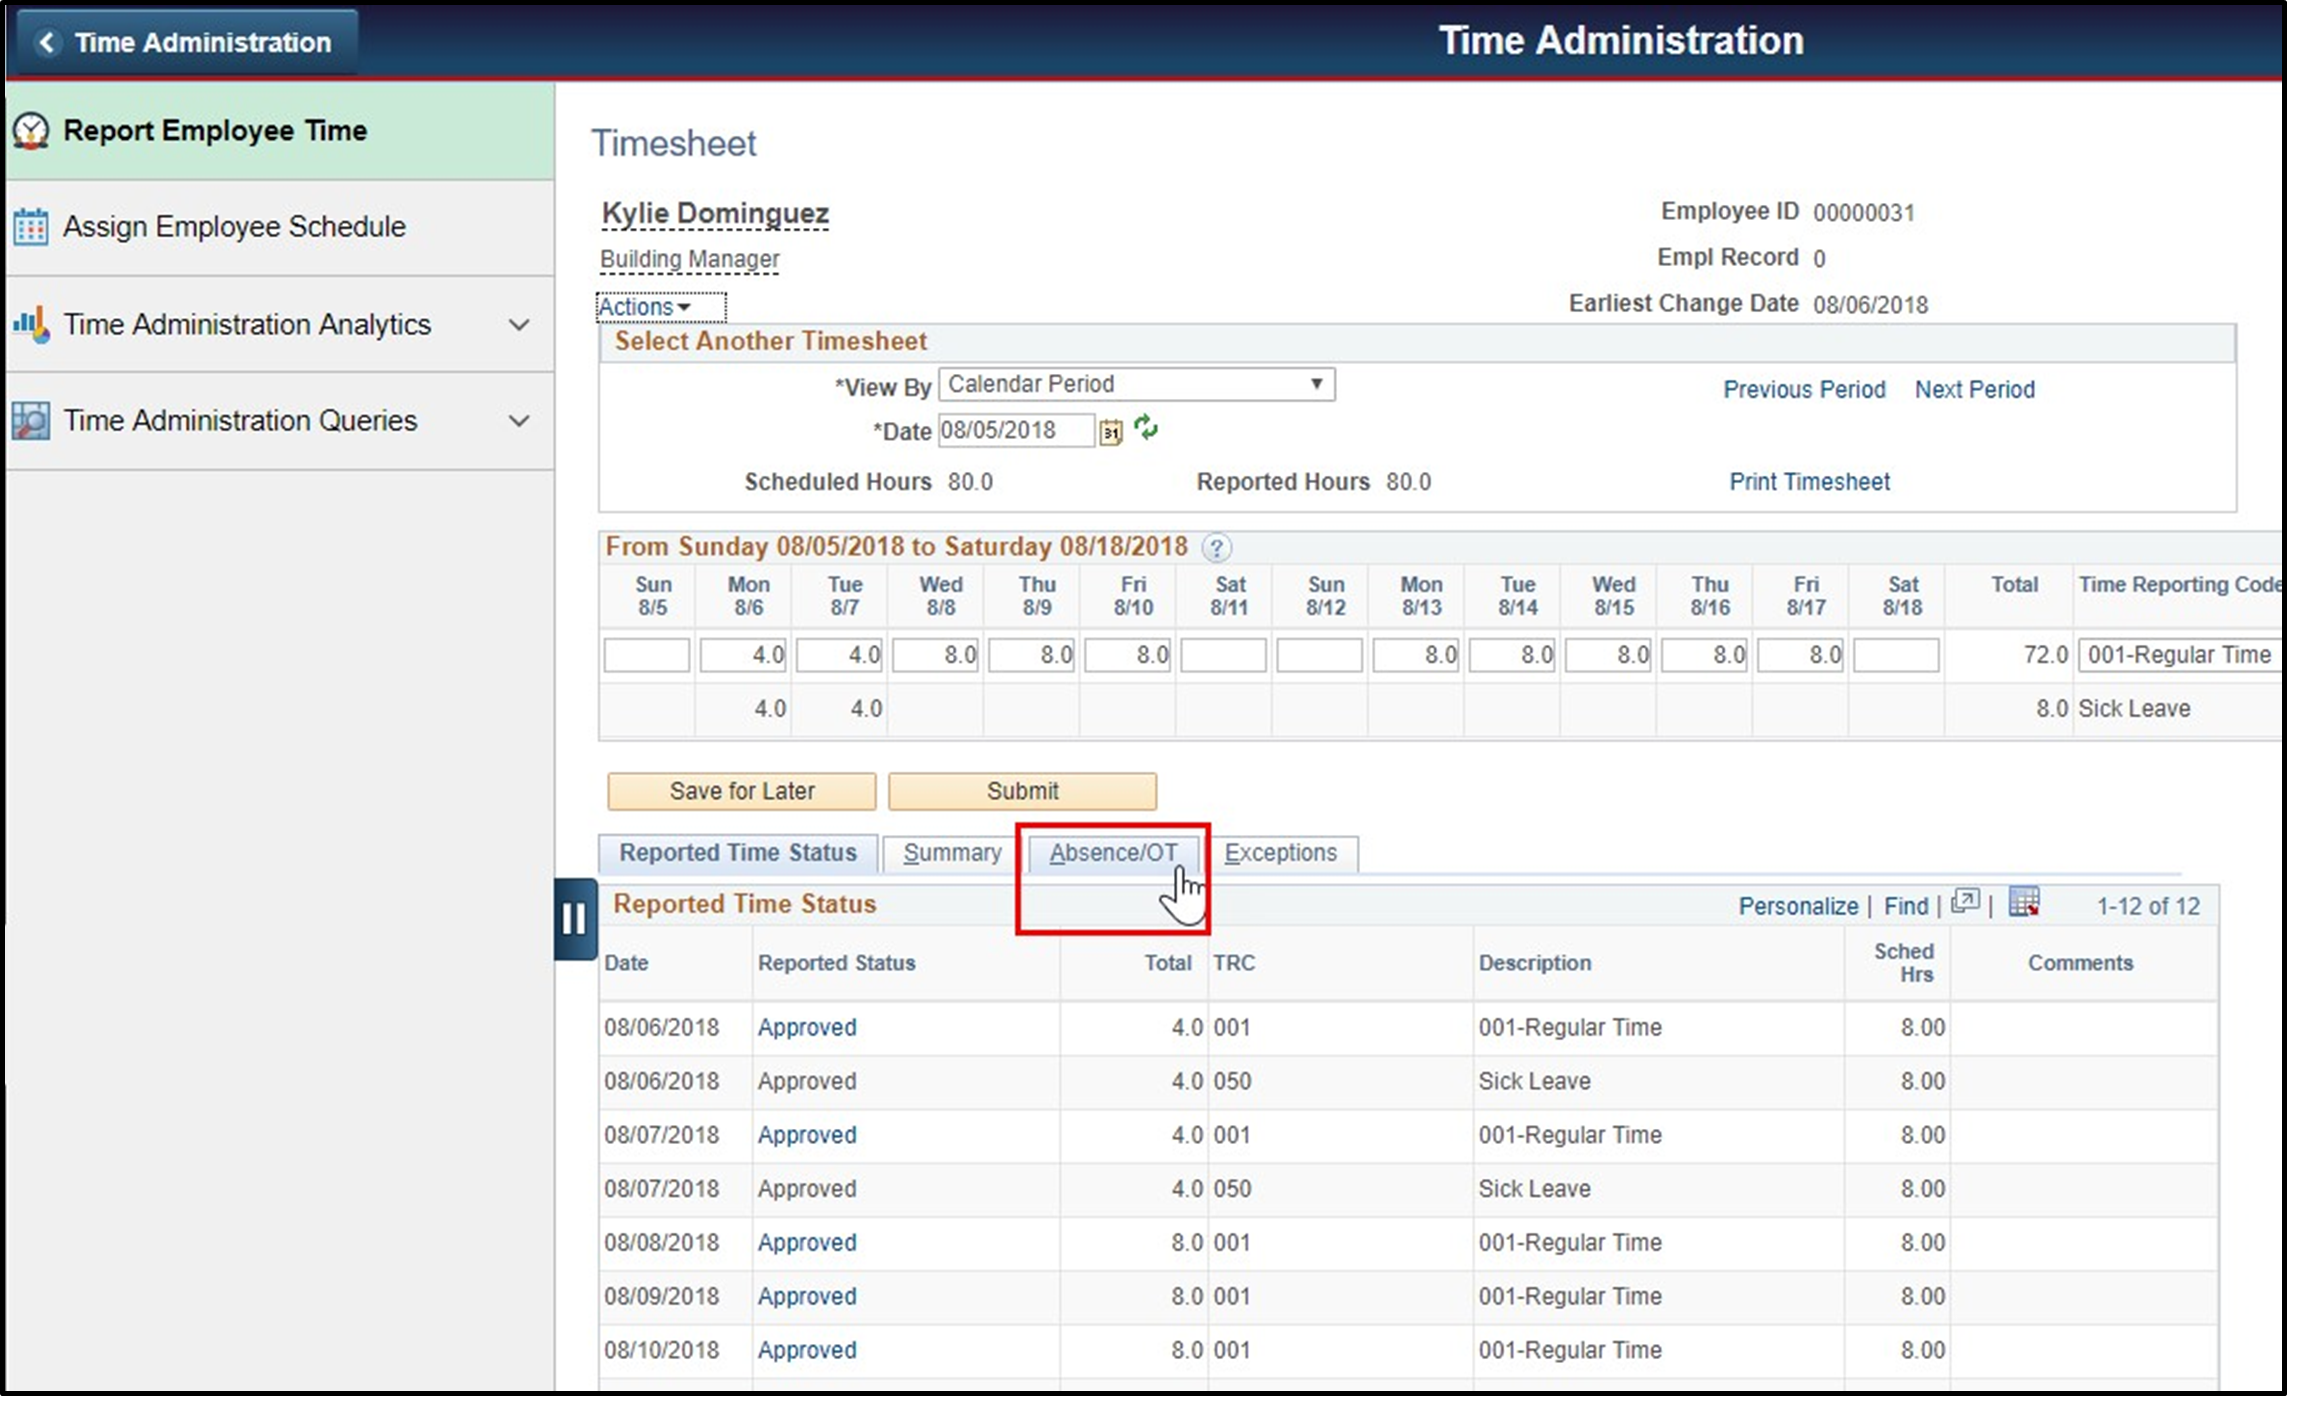
Task: Submit the timesheet
Action: click(x=1022, y=790)
